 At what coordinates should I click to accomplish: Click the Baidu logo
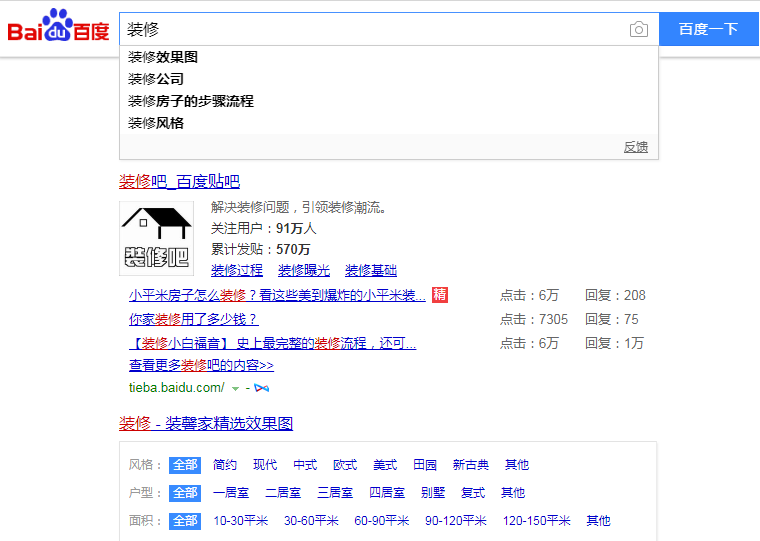pyautogui.click(x=58, y=28)
